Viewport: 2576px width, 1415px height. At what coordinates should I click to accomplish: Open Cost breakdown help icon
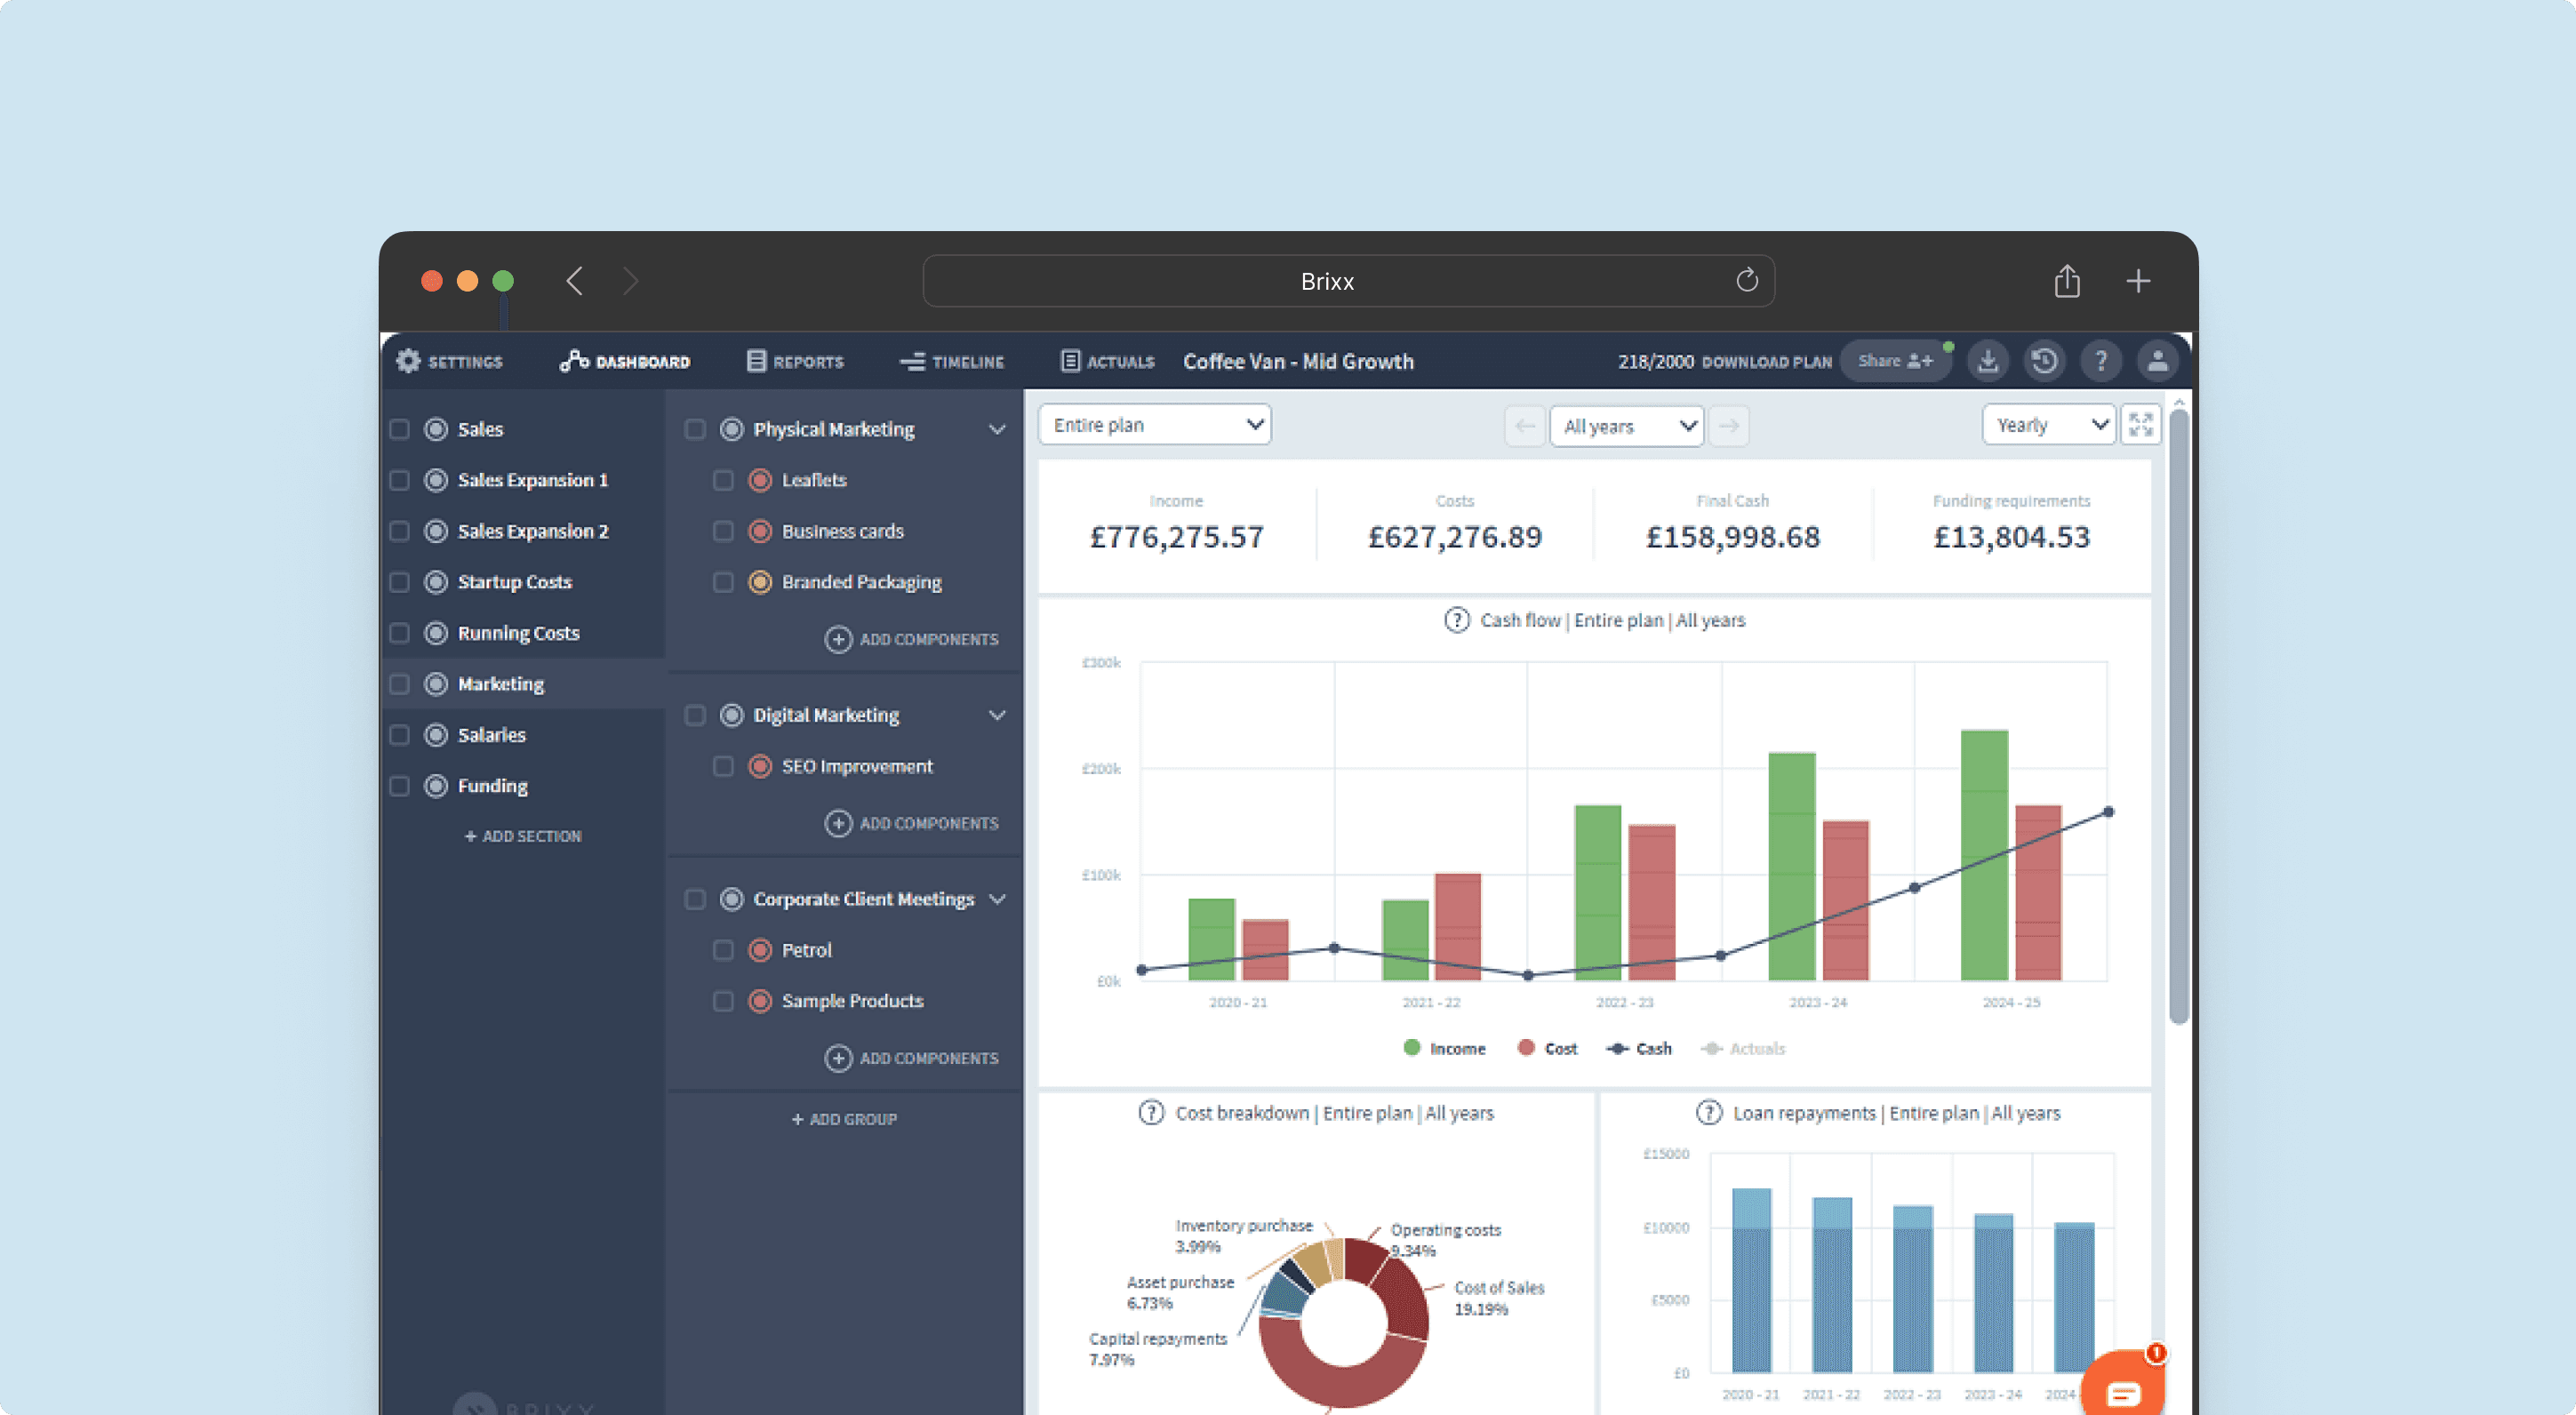click(1152, 1113)
